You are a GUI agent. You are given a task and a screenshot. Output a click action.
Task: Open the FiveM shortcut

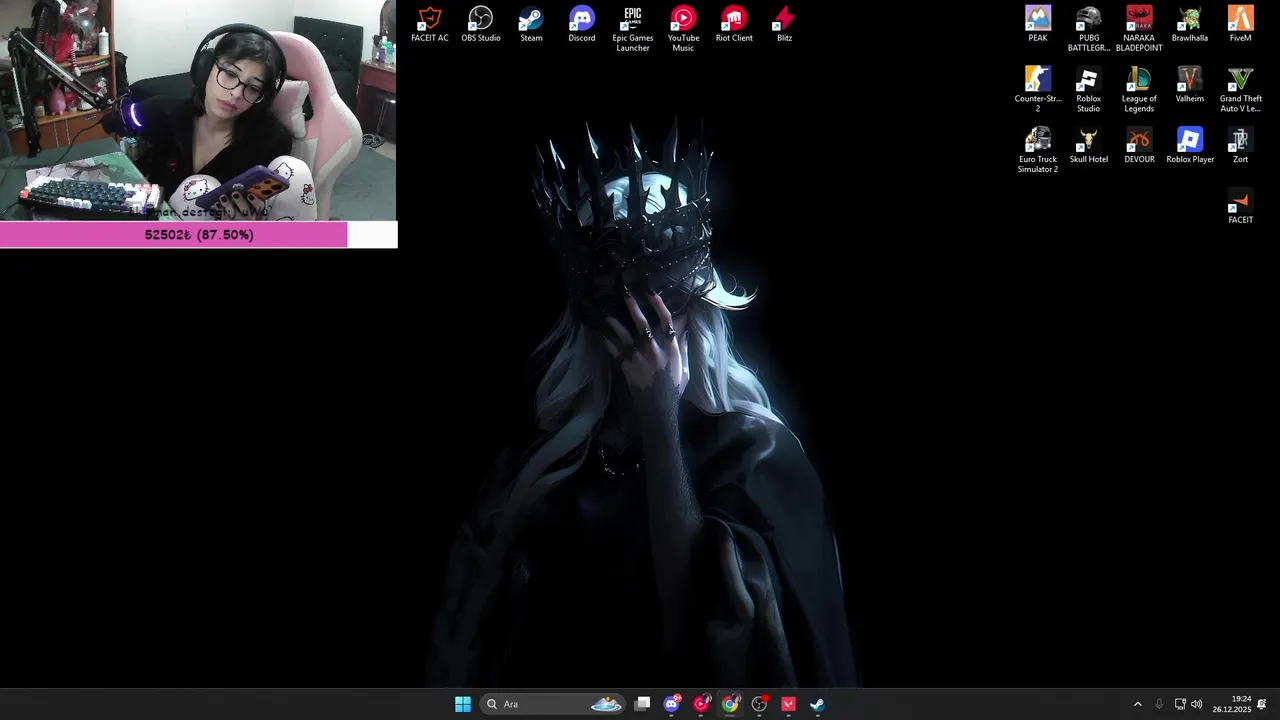(x=1240, y=25)
